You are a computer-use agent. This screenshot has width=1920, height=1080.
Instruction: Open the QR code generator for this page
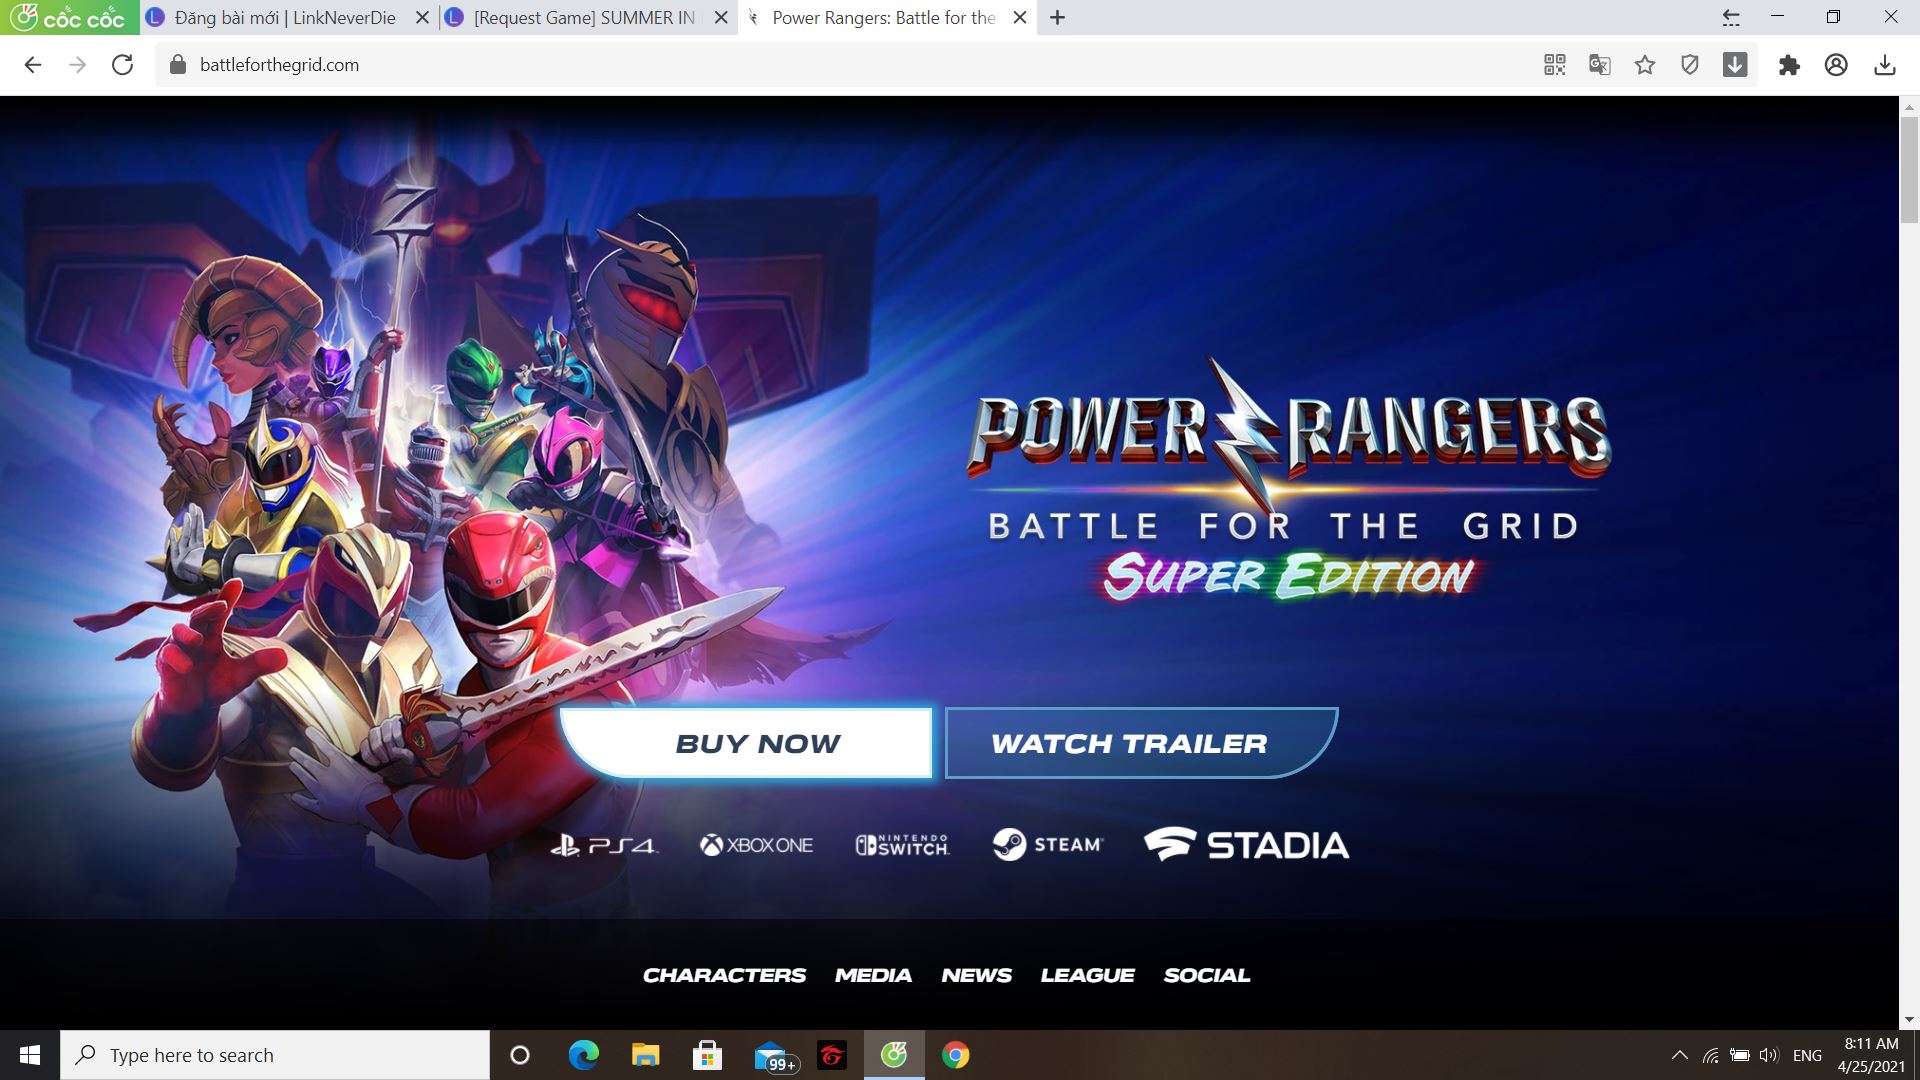(x=1554, y=64)
